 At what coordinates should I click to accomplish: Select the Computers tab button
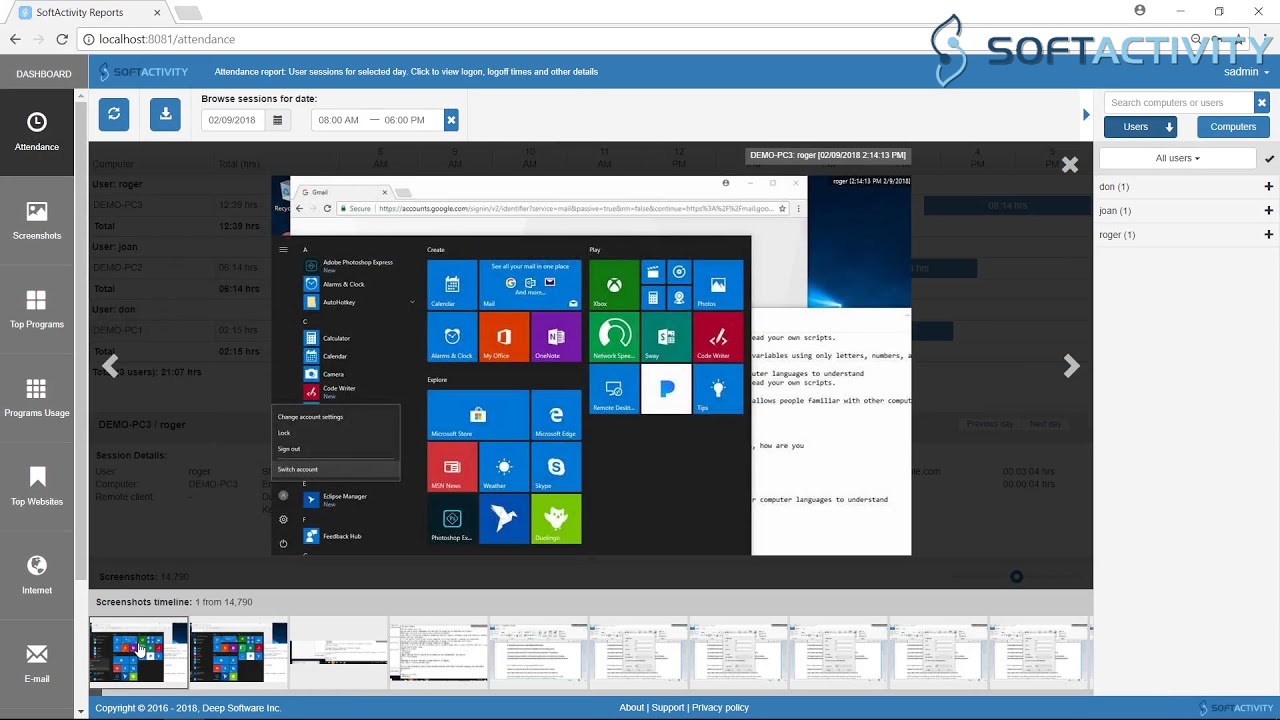(1233, 127)
